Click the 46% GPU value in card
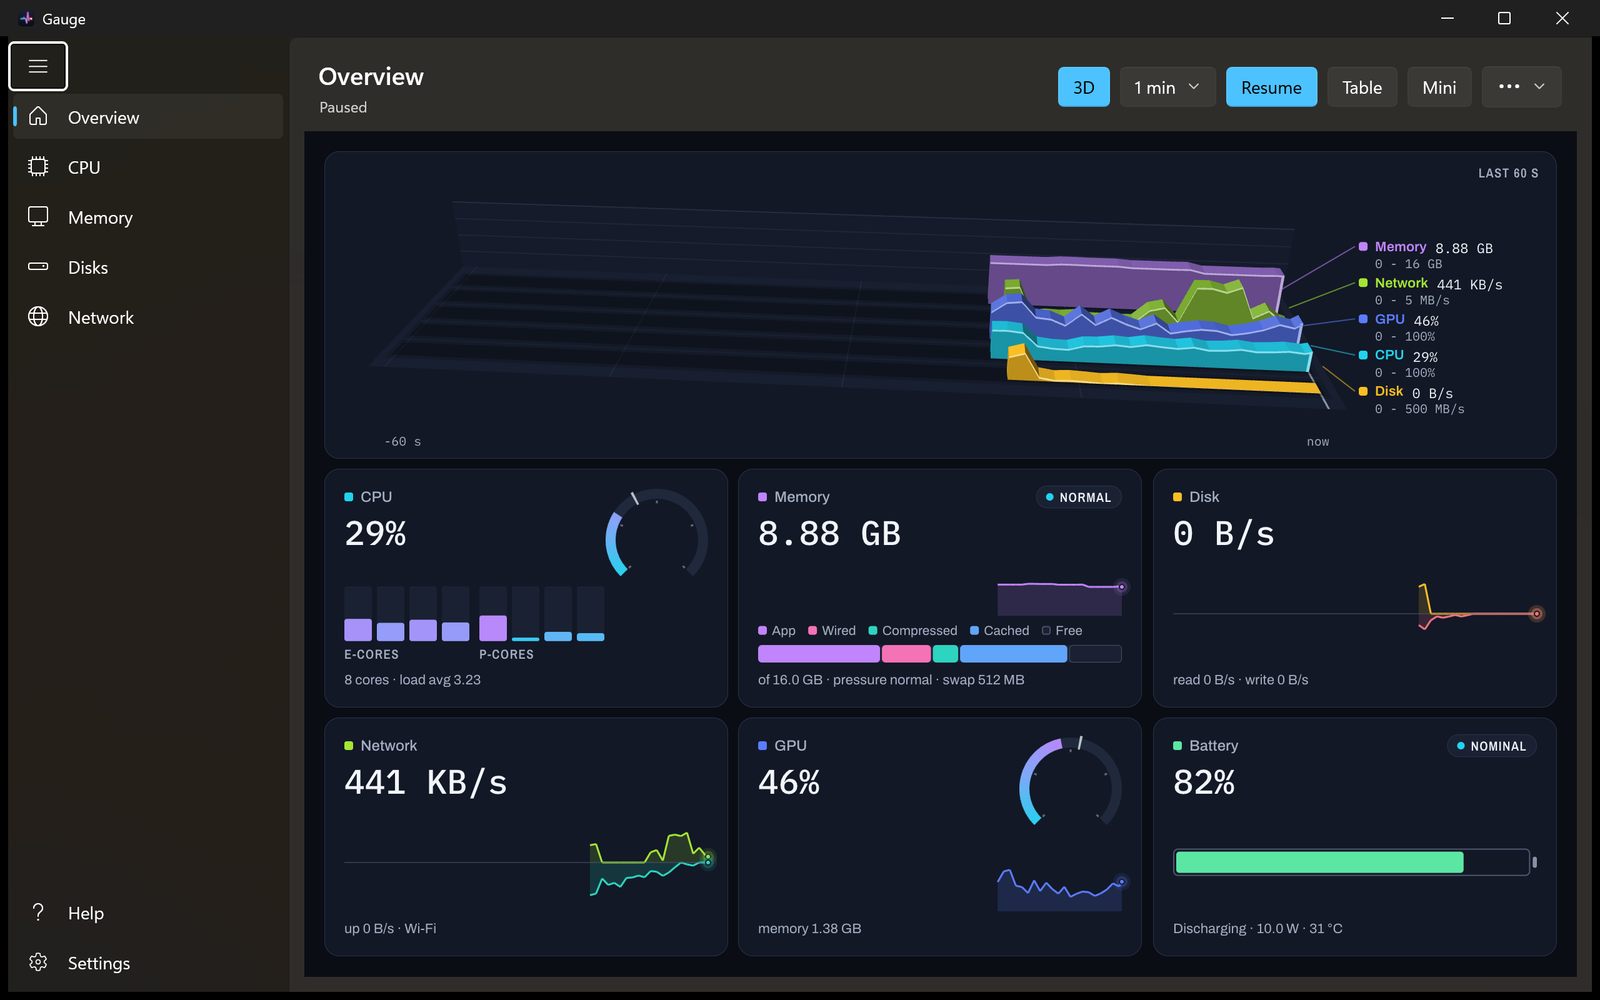The width and height of the screenshot is (1600, 1000). click(x=789, y=782)
